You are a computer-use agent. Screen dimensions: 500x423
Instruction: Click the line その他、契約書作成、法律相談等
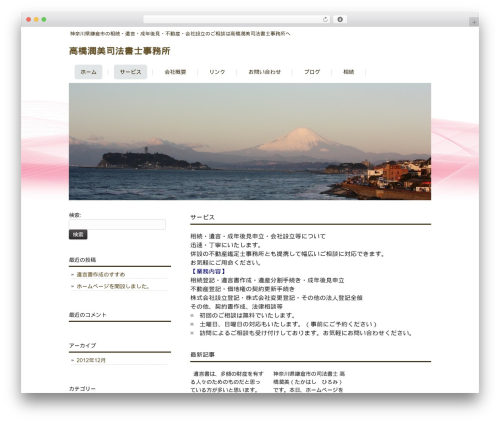coord(236,306)
